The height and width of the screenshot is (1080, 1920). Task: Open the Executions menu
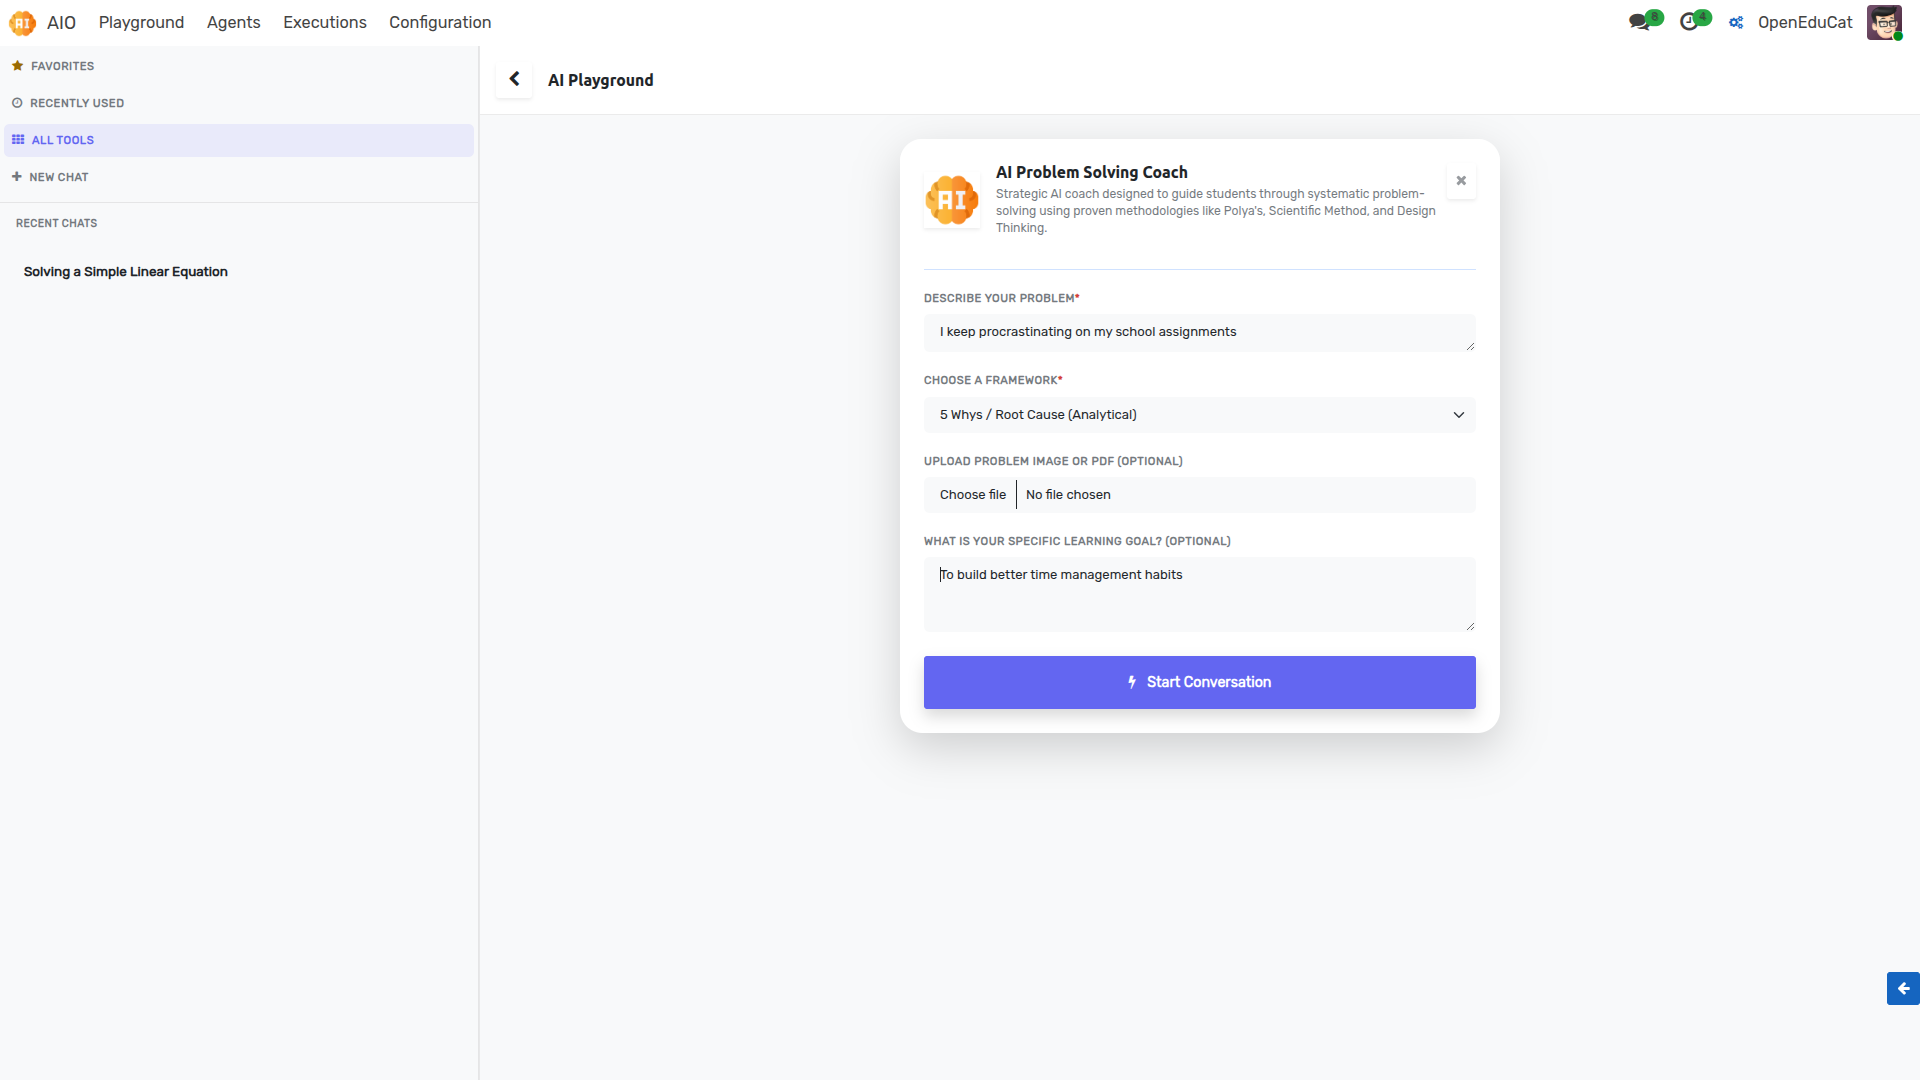pyautogui.click(x=324, y=22)
